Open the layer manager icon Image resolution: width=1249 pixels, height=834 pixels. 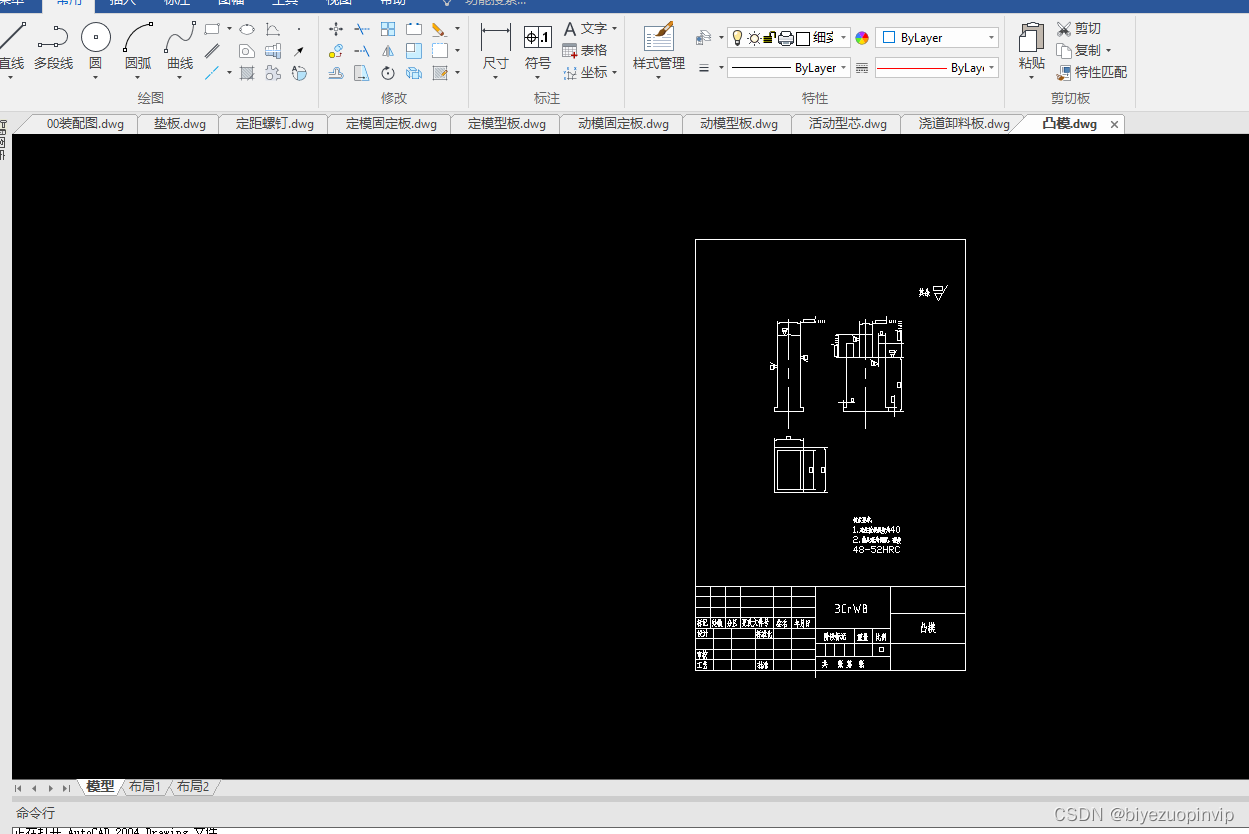coord(703,38)
